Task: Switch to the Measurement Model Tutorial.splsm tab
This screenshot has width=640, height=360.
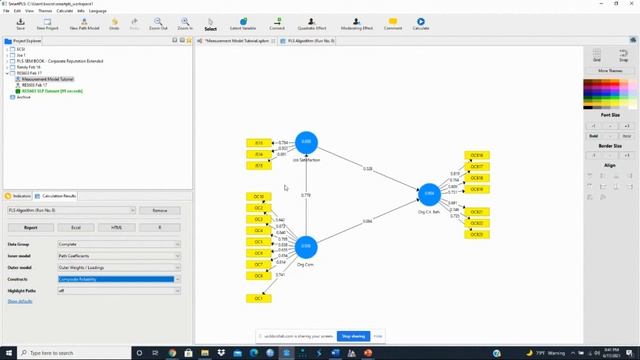Action: (x=236, y=41)
